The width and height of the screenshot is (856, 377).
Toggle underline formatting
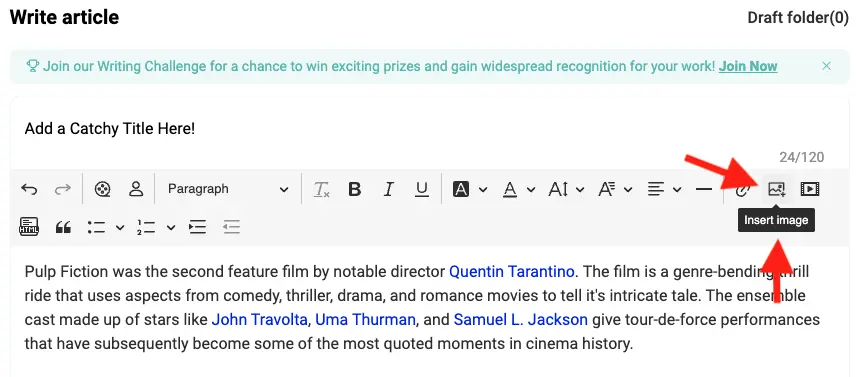tap(421, 189)
